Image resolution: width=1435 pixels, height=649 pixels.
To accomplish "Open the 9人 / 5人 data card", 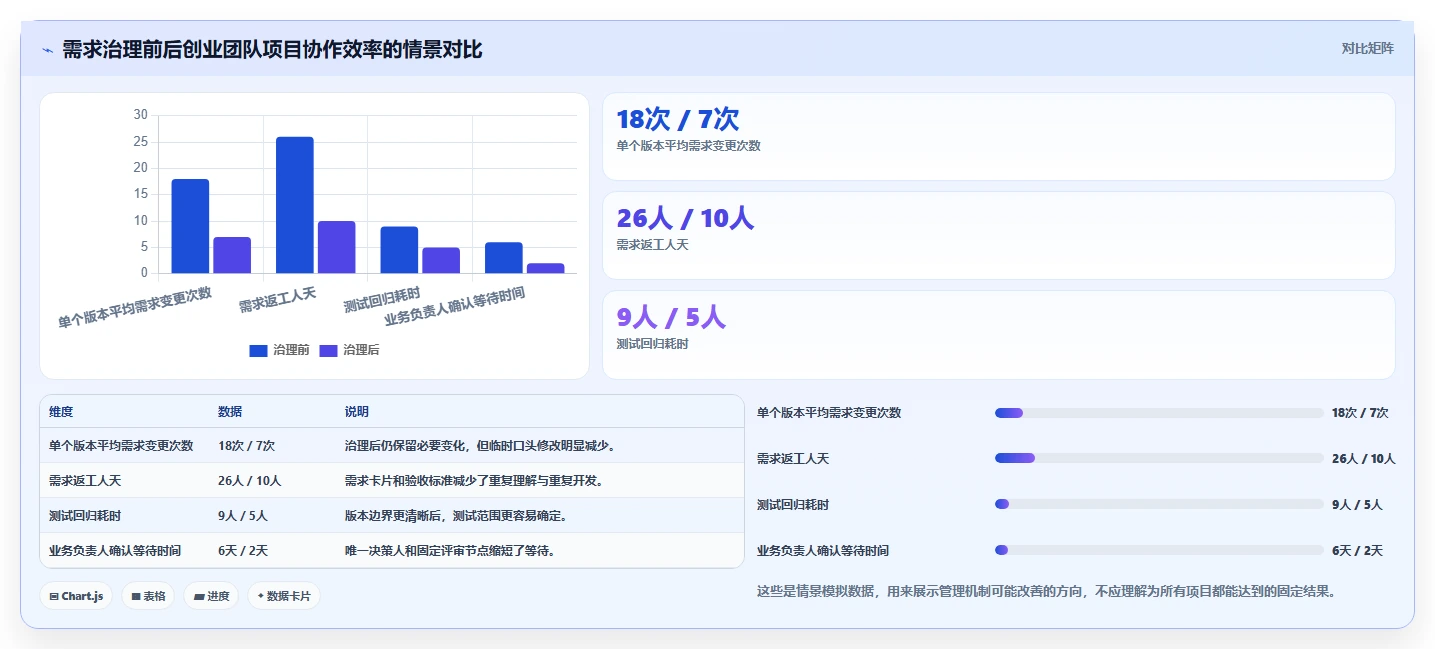I will pos(998,335).
